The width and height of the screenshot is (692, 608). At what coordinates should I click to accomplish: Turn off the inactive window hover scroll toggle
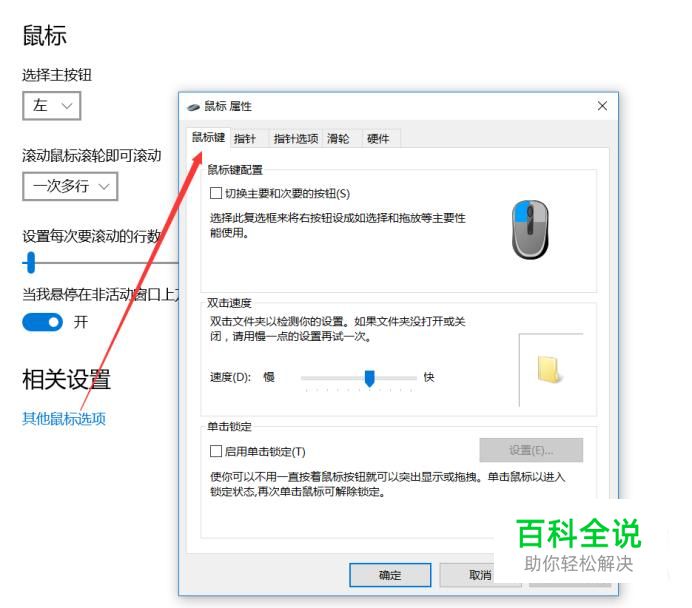[42, 322]
